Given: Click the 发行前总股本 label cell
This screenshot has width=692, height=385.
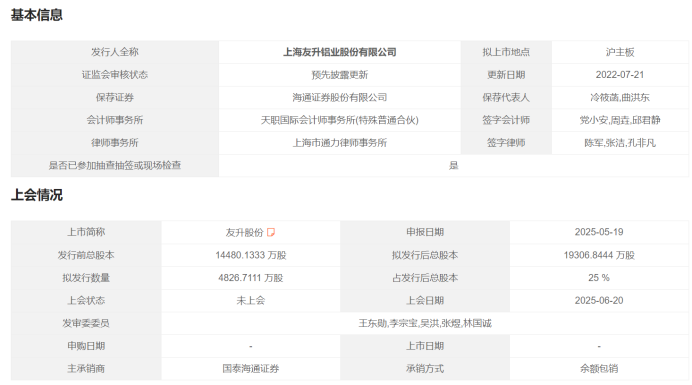Looking at the screenshot, I should (86, 255).
